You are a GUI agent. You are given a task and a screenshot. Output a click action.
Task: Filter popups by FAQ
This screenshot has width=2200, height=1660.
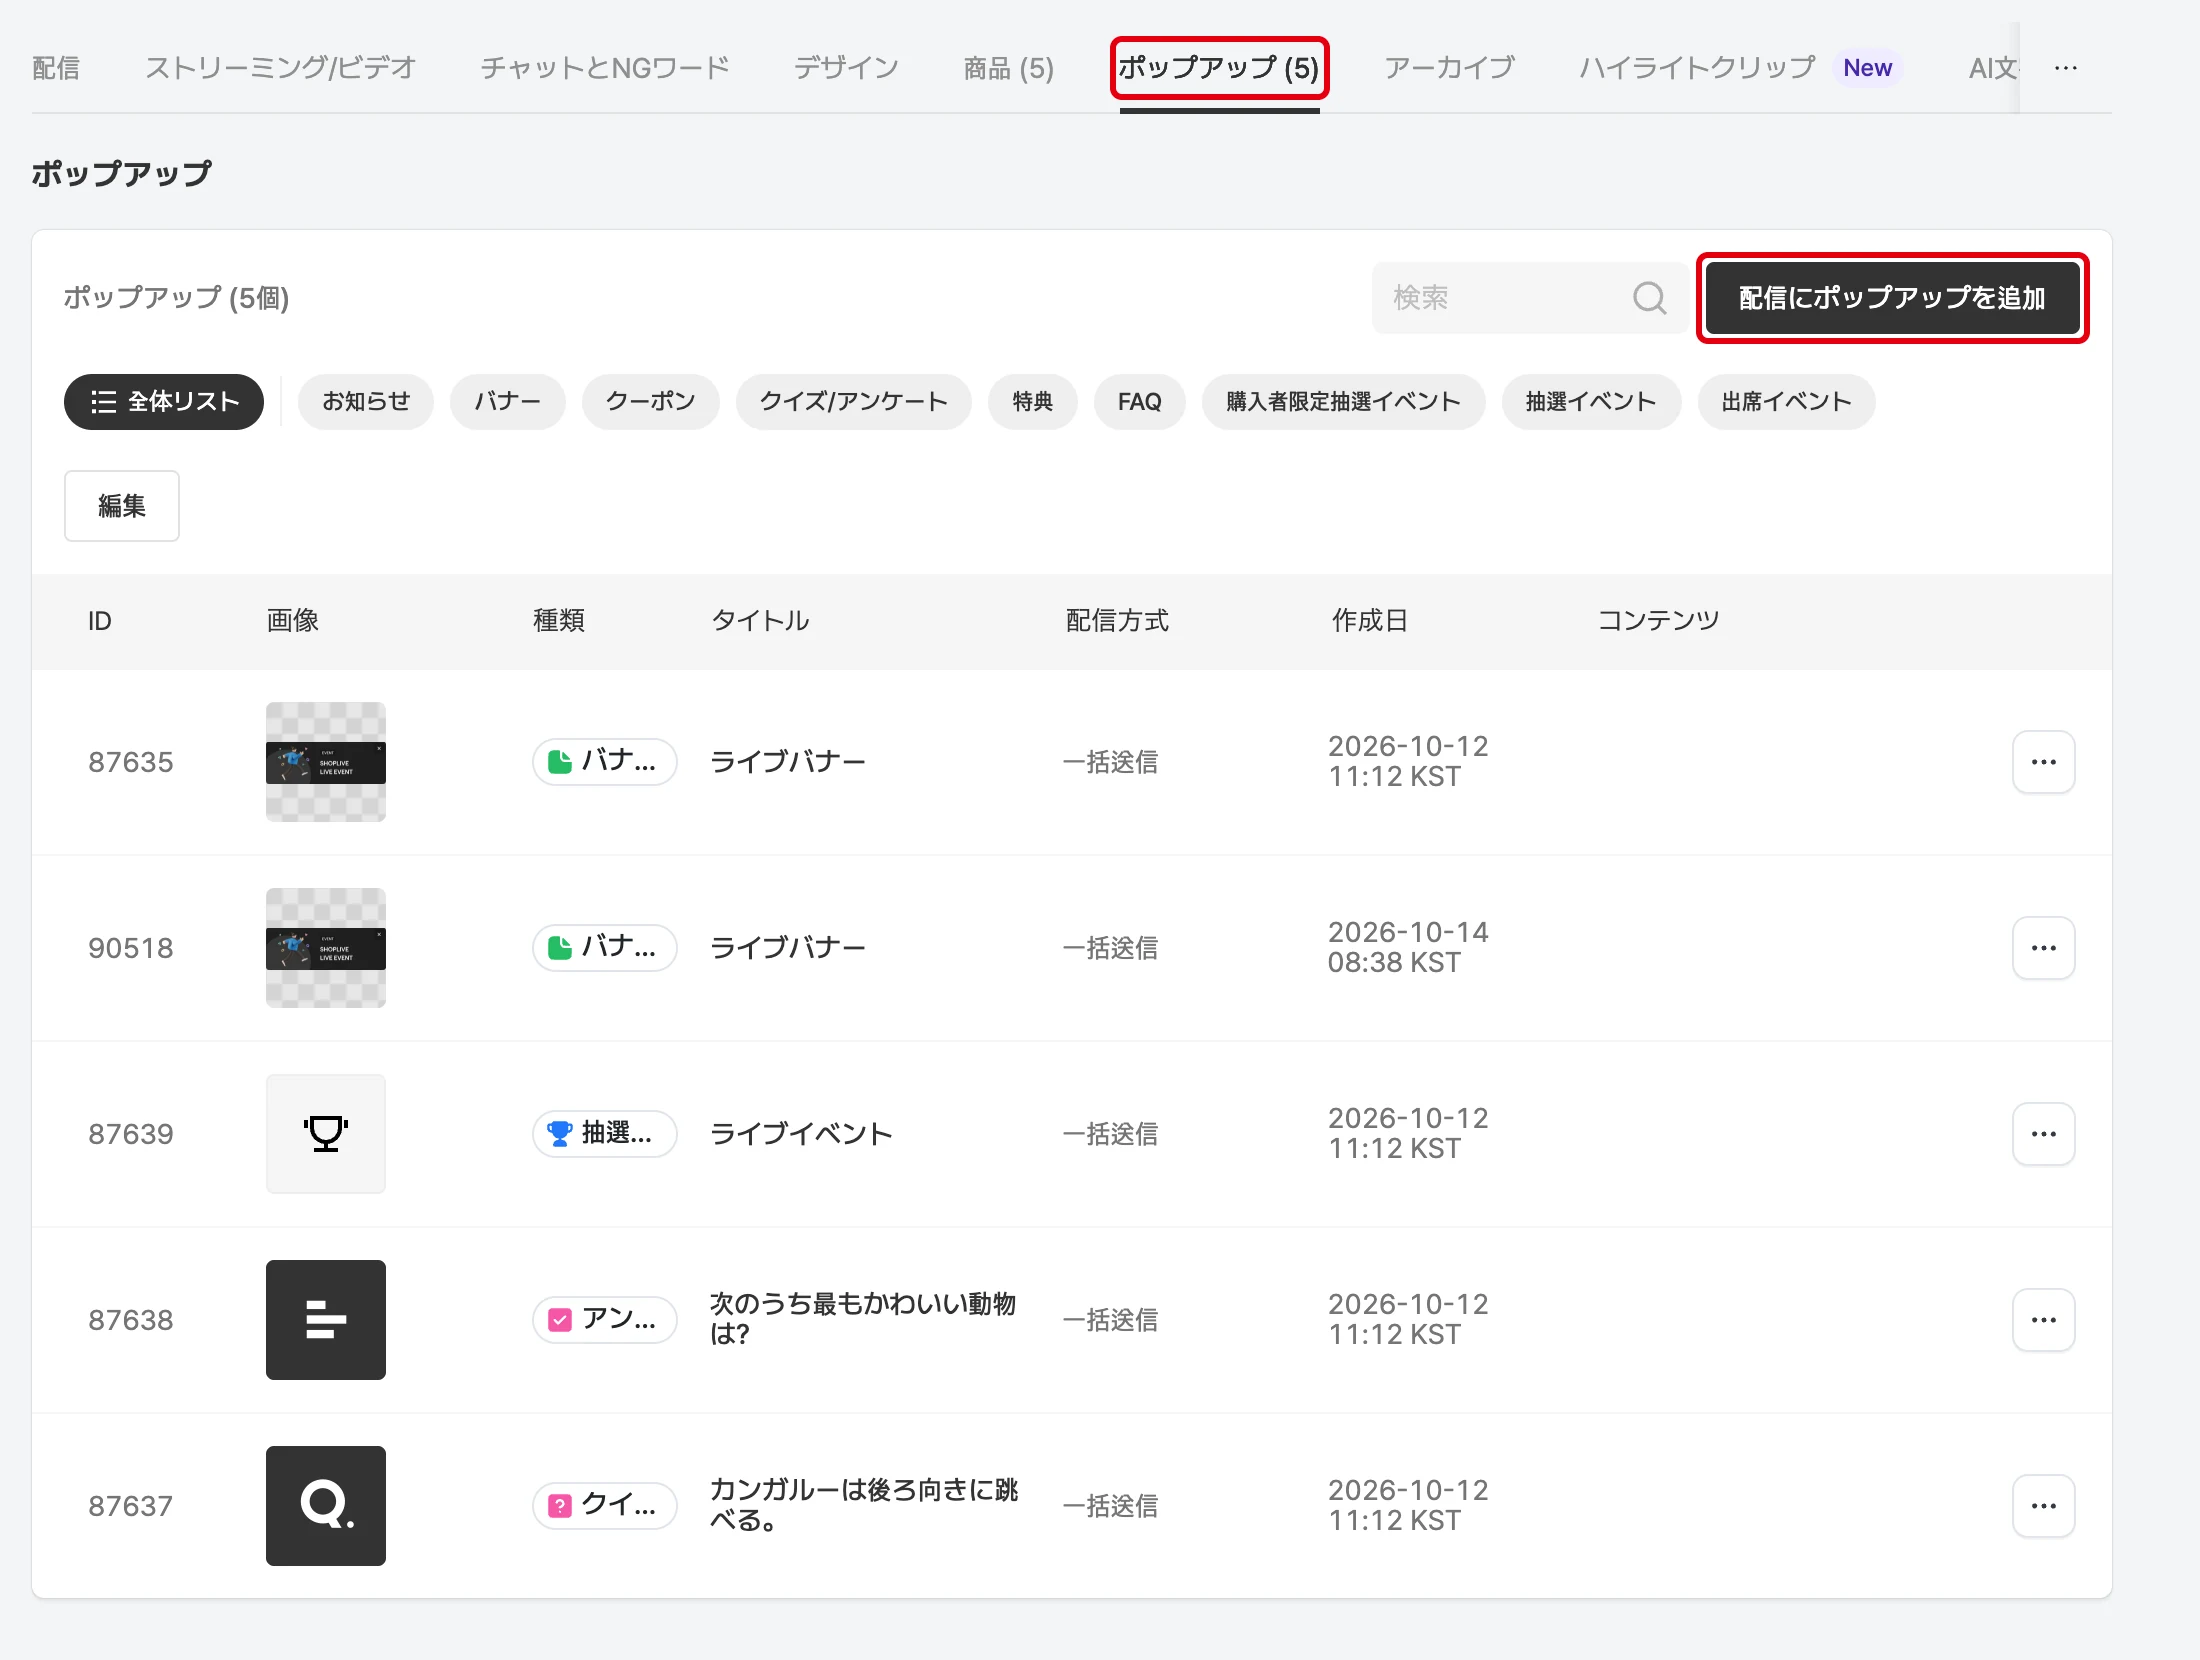(1140, 402)
